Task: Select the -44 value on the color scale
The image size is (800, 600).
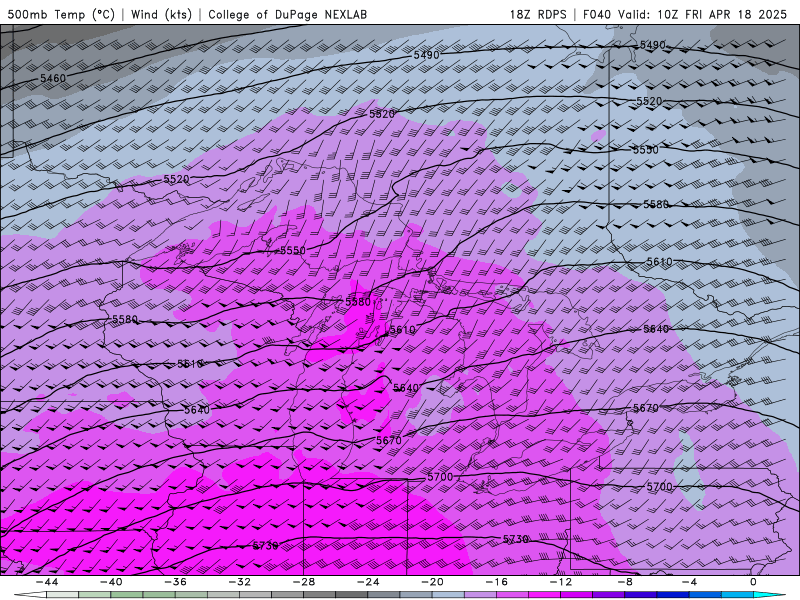Action: pos(47,582)
